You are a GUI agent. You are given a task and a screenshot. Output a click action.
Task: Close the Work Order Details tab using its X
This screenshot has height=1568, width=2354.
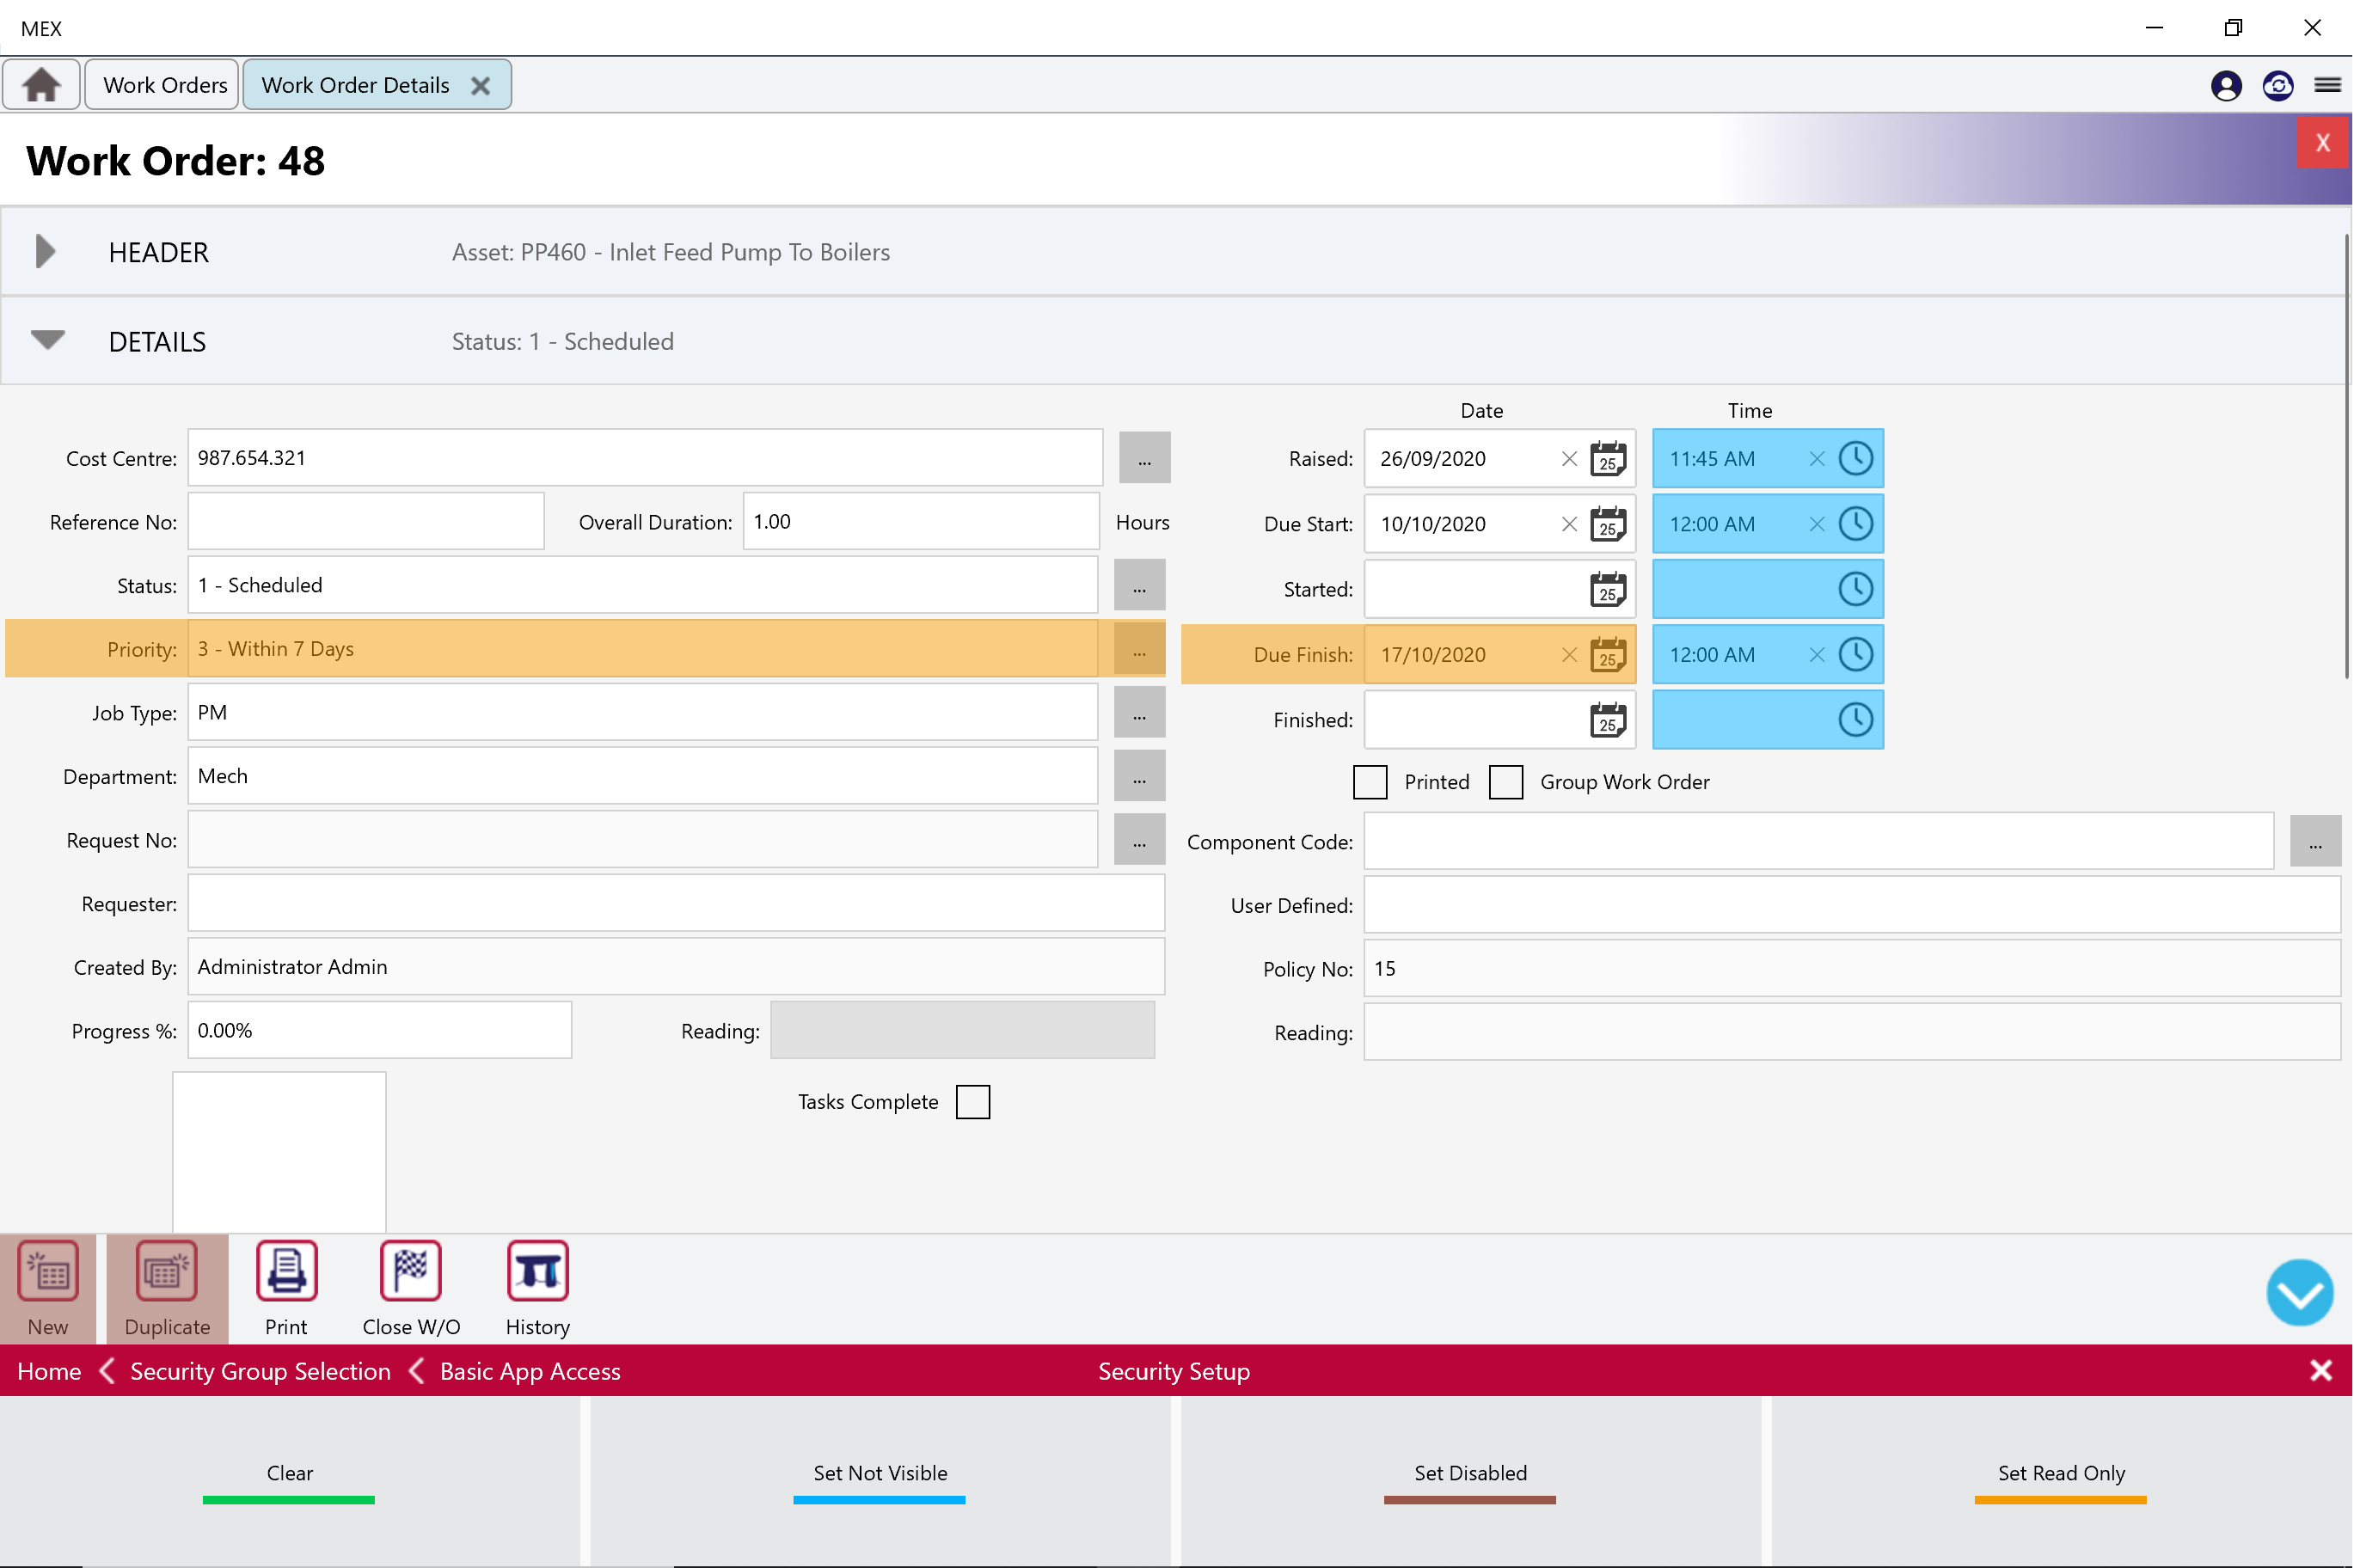click(481, 86)
